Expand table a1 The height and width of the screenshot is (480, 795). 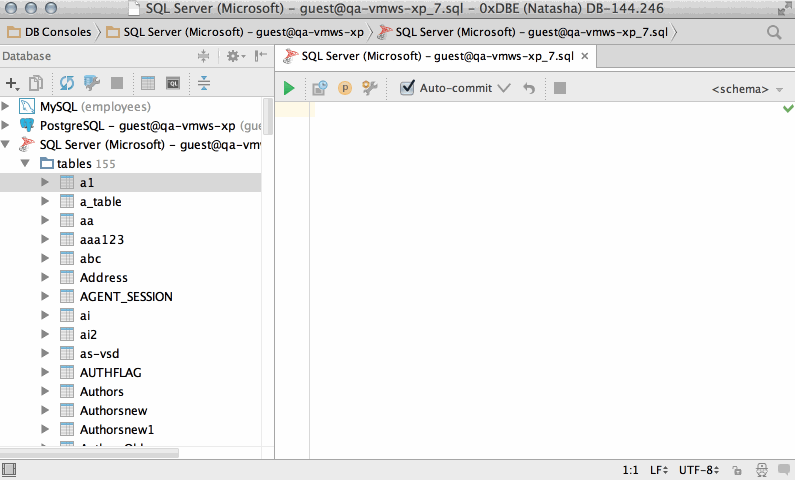45,182
